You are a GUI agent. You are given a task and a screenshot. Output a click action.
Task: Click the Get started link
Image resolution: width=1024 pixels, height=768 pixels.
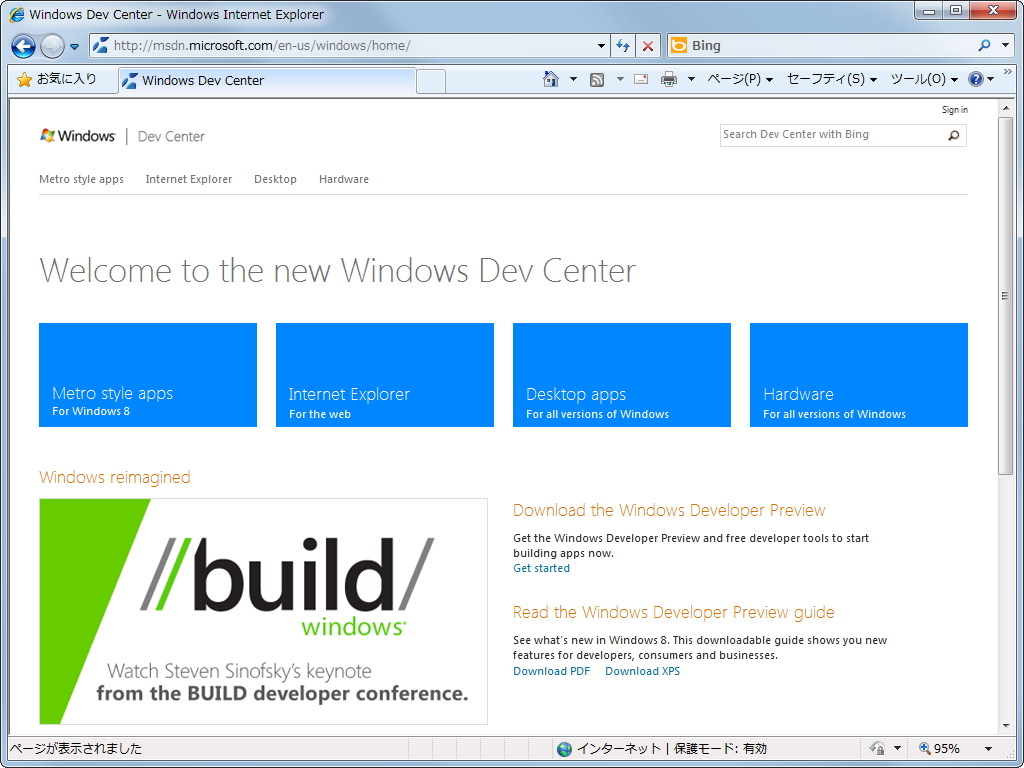click(541, 568)
